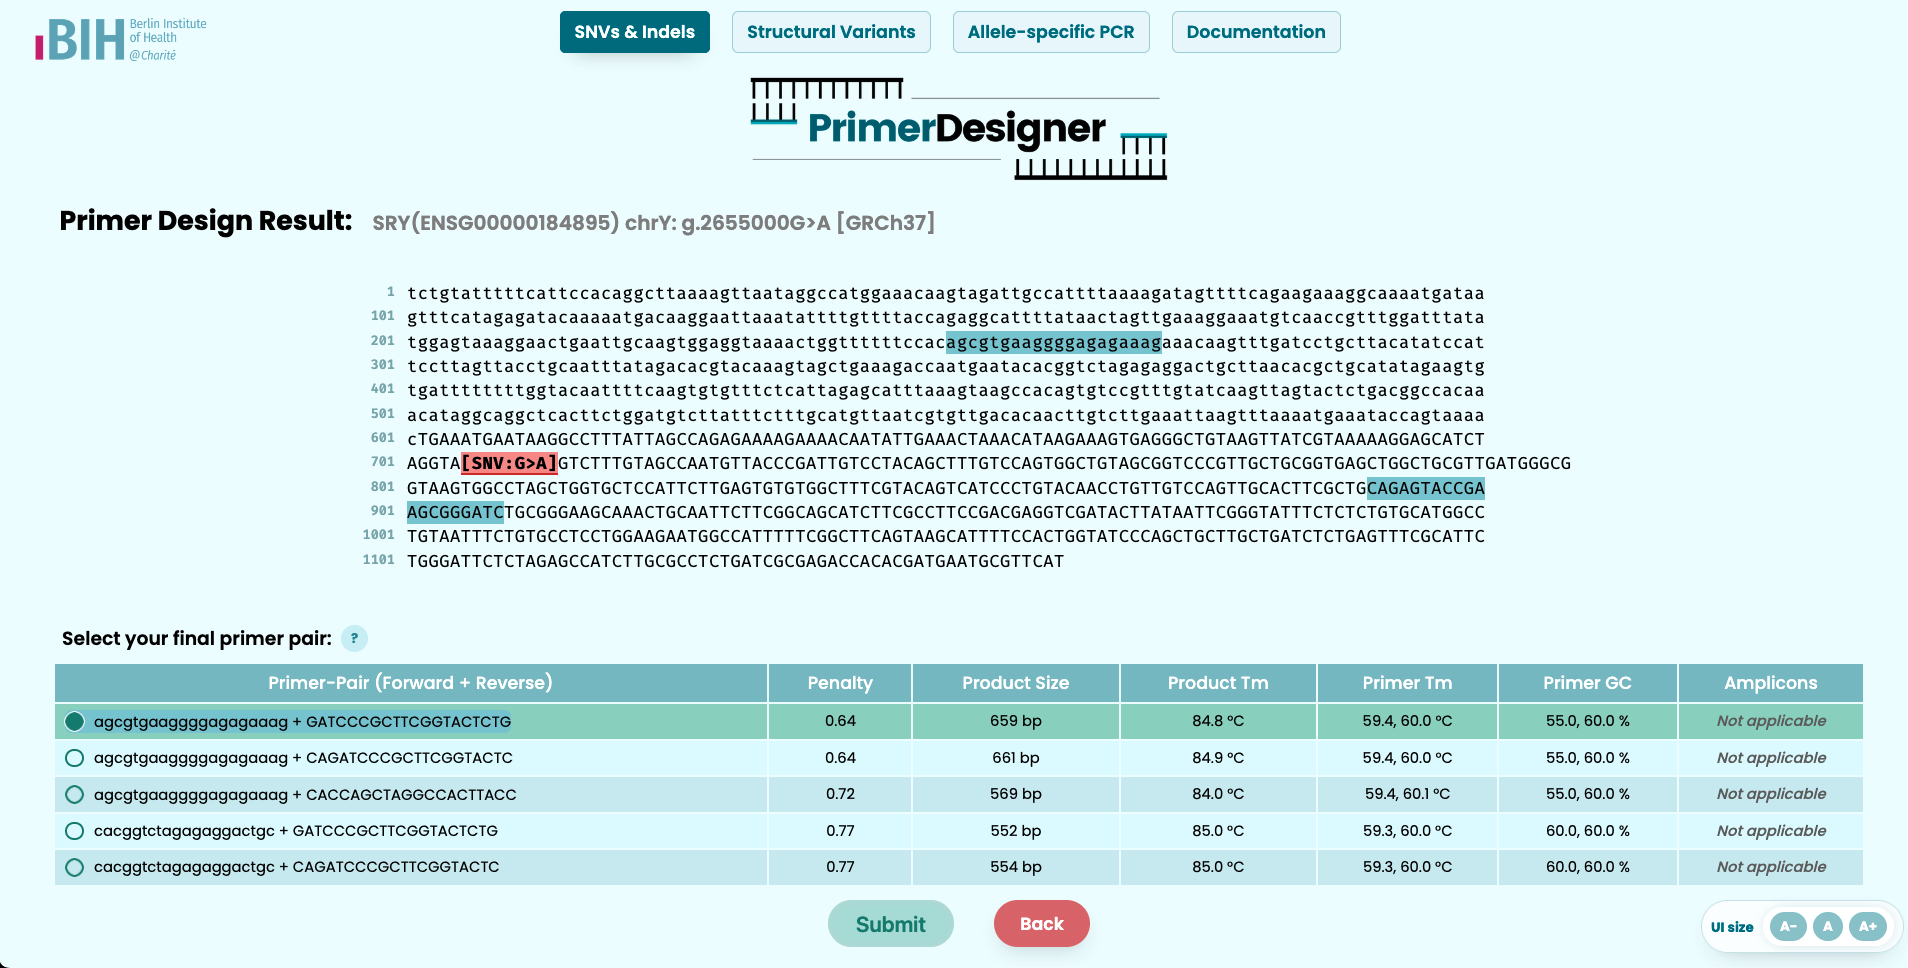Click highlighted reverse primer CAGAGTACCGA in sequence
Screen dimensions: 1908x968
point(1426,488)
